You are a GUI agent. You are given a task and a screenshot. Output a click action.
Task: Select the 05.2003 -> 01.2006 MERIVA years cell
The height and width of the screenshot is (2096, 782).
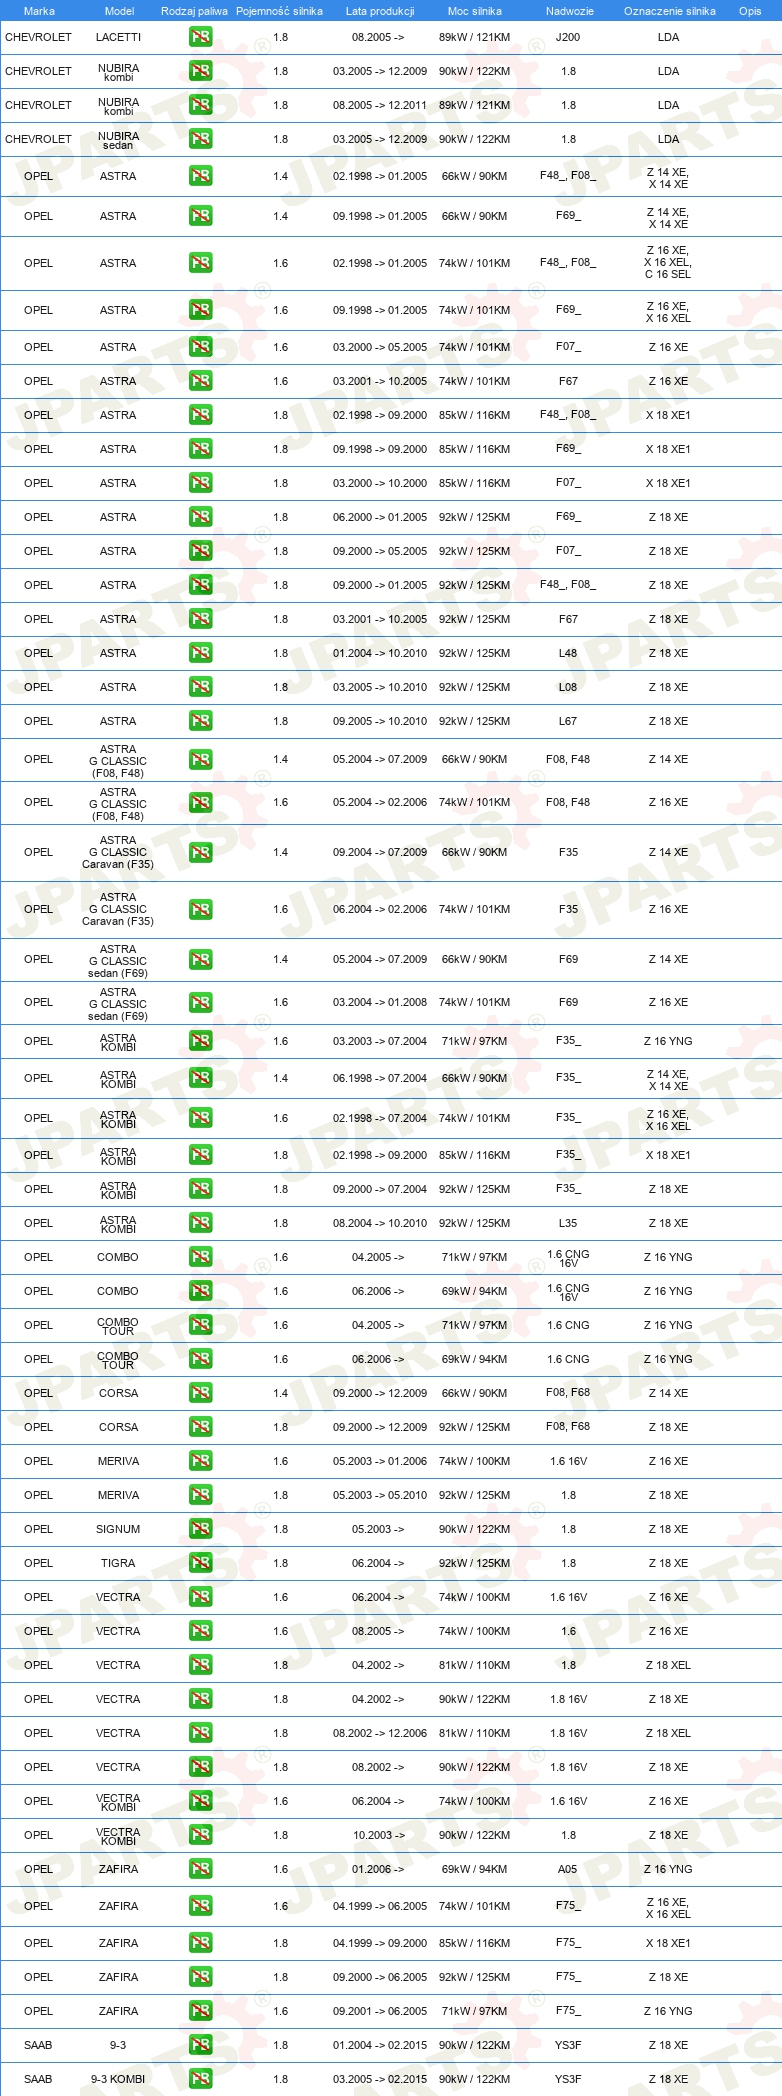click(x=380, y=1461)
